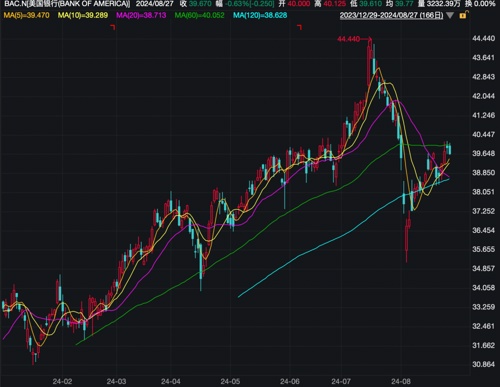Select the MA(20)=38.713 indicator label

coord(141,15)
